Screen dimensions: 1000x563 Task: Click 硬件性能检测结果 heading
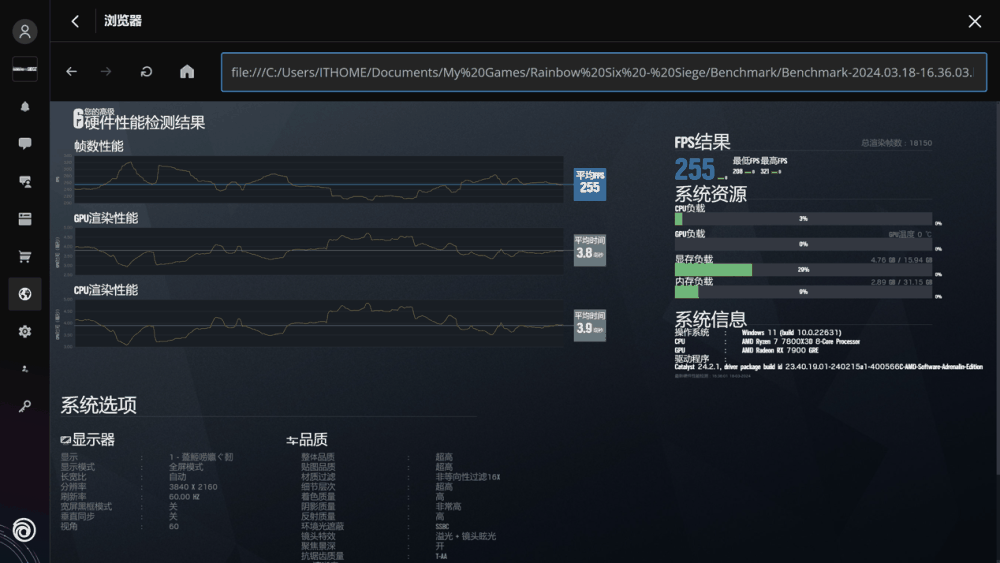(144, 122)
